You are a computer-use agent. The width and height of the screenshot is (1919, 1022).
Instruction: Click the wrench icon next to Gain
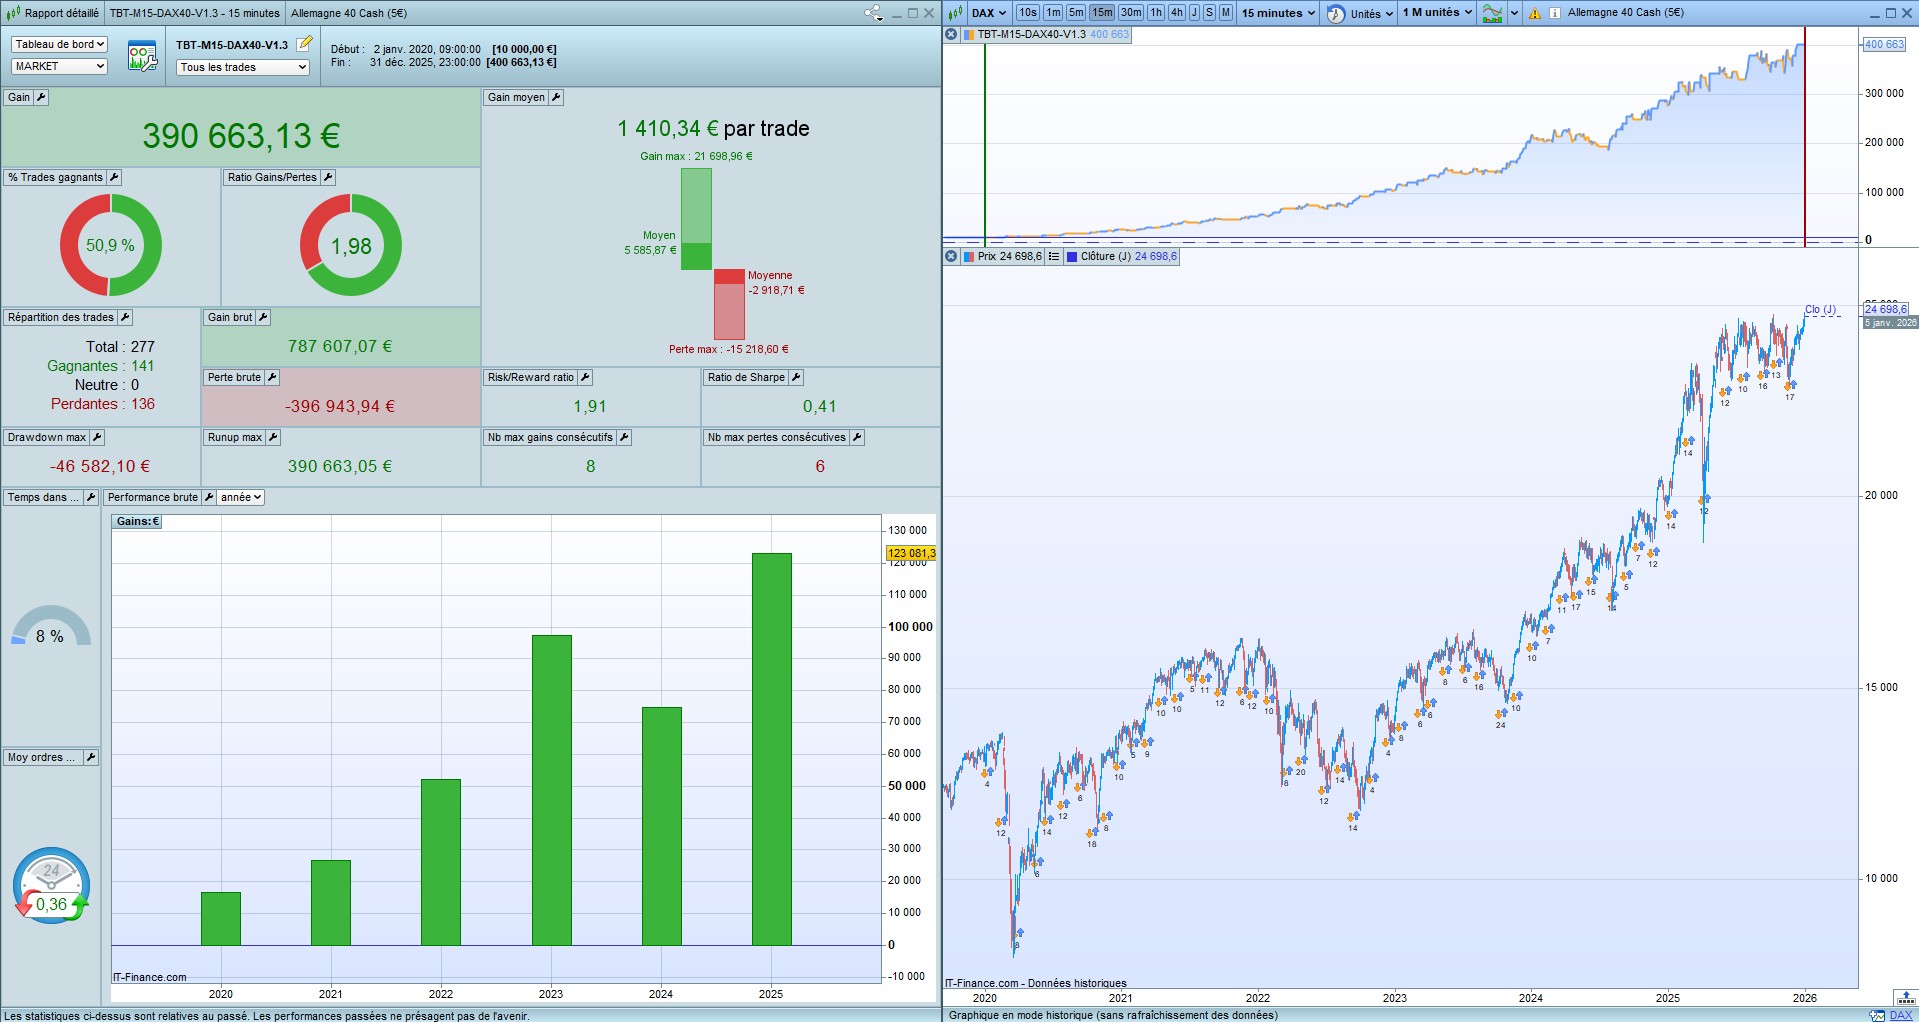(41, 97)
